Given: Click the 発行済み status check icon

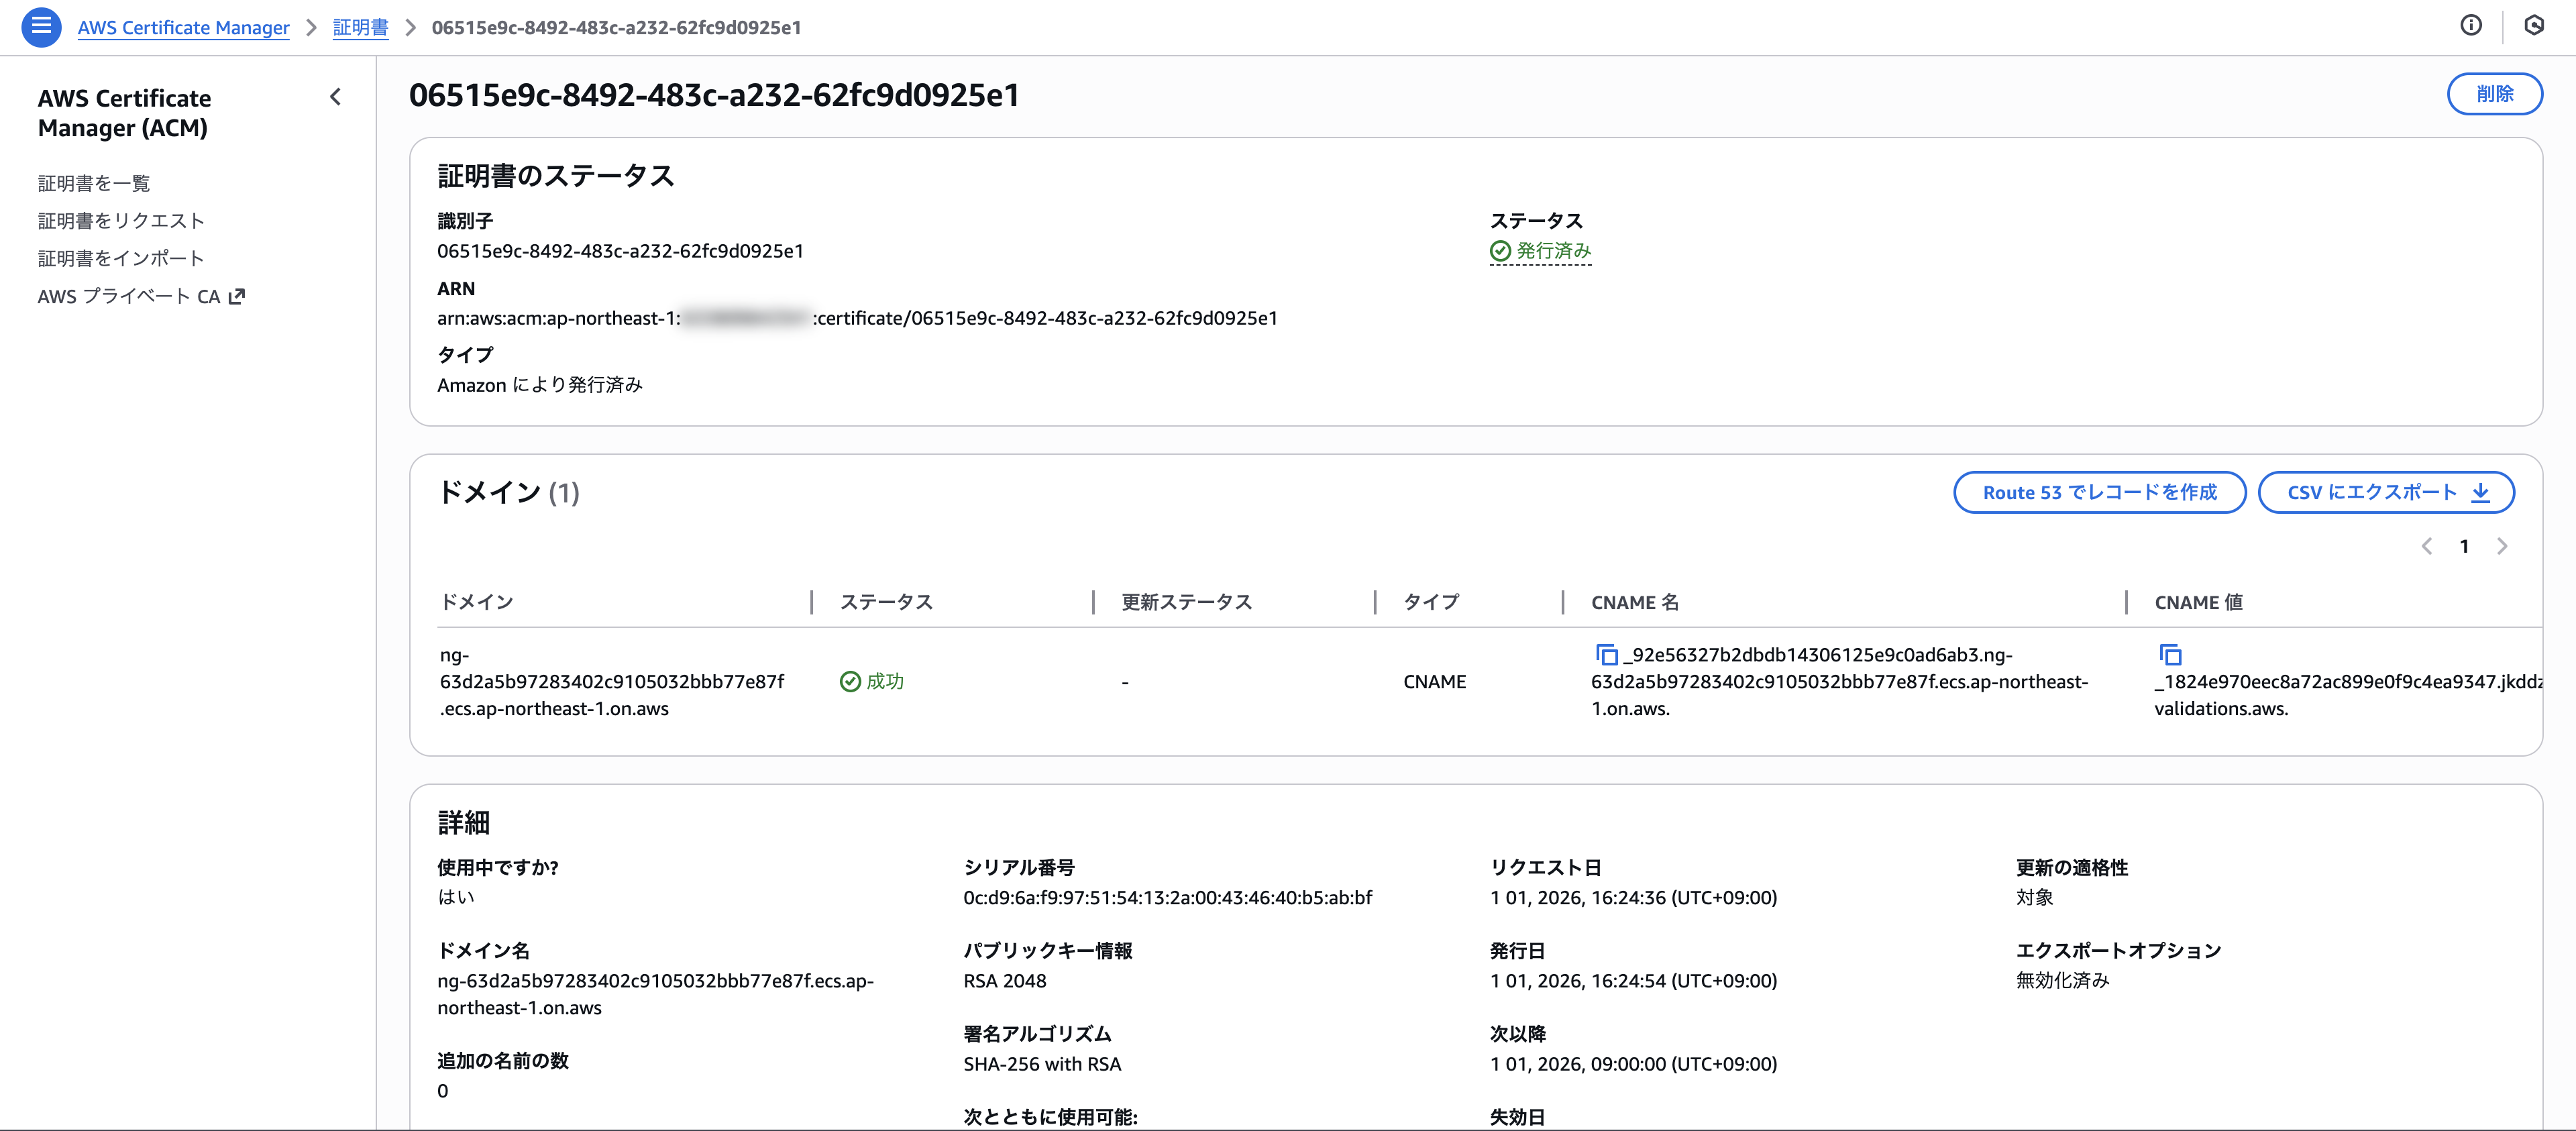Looking at the screenshot, I should (1500, 251).
